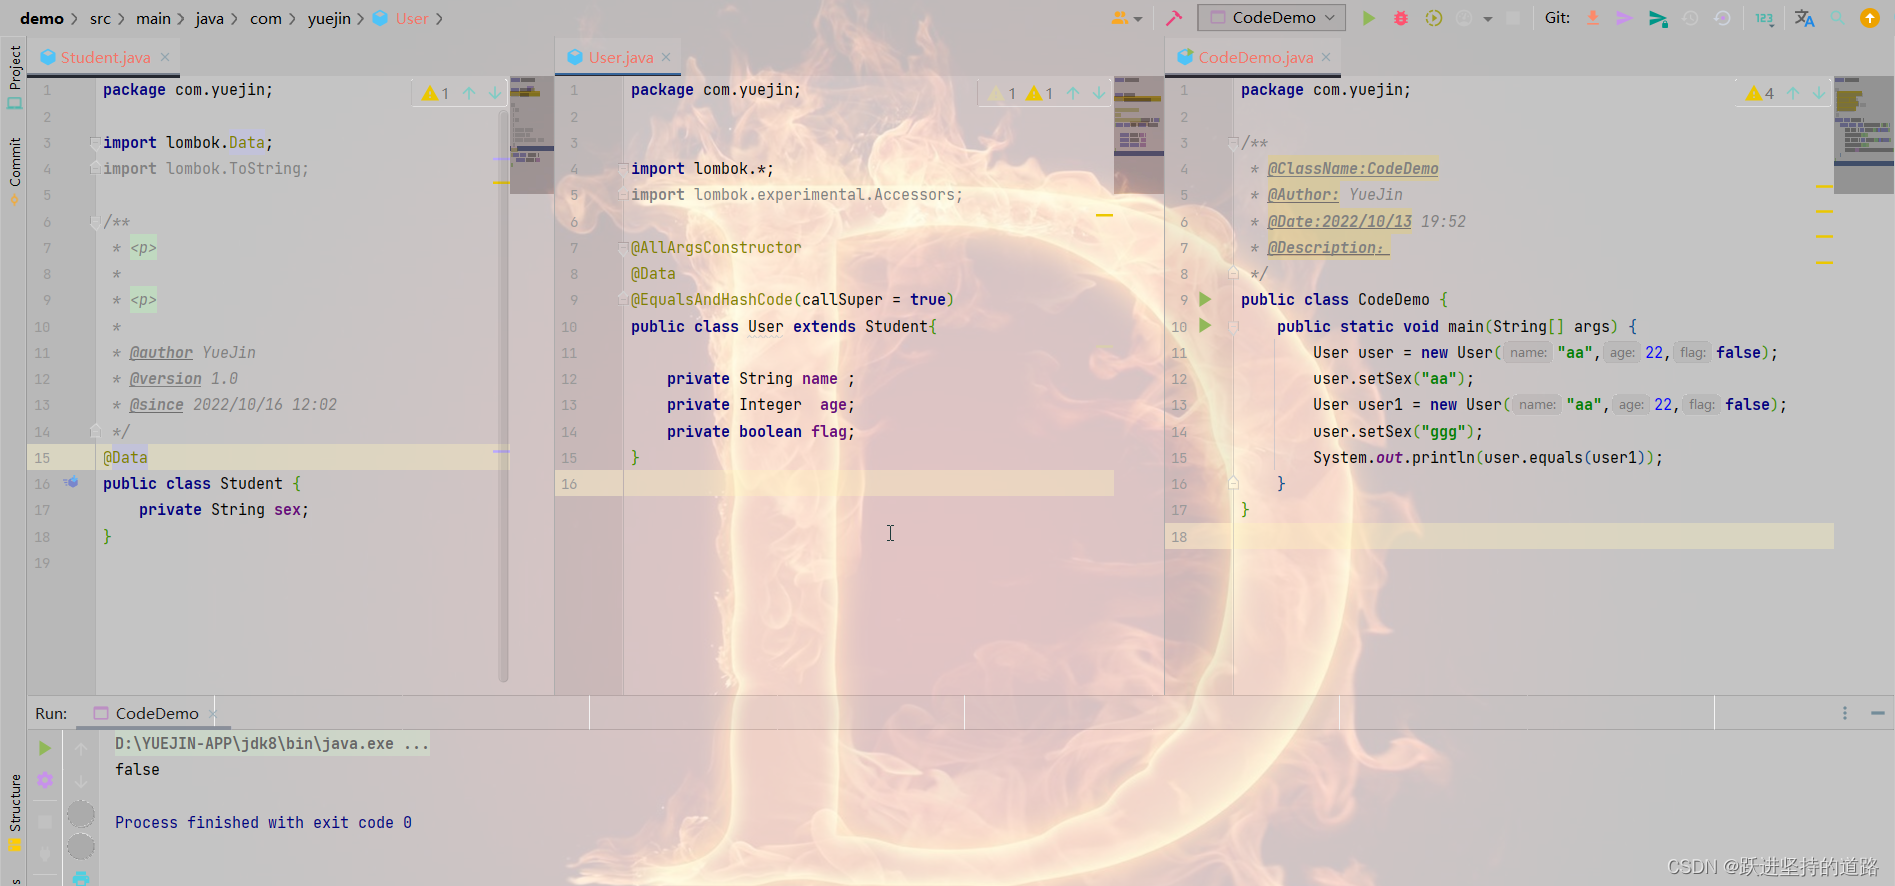Screen dimensions: 1895x886
Task: Click 'yuejin' in the breadcrumb path
Action: click(x=329, y=18)
